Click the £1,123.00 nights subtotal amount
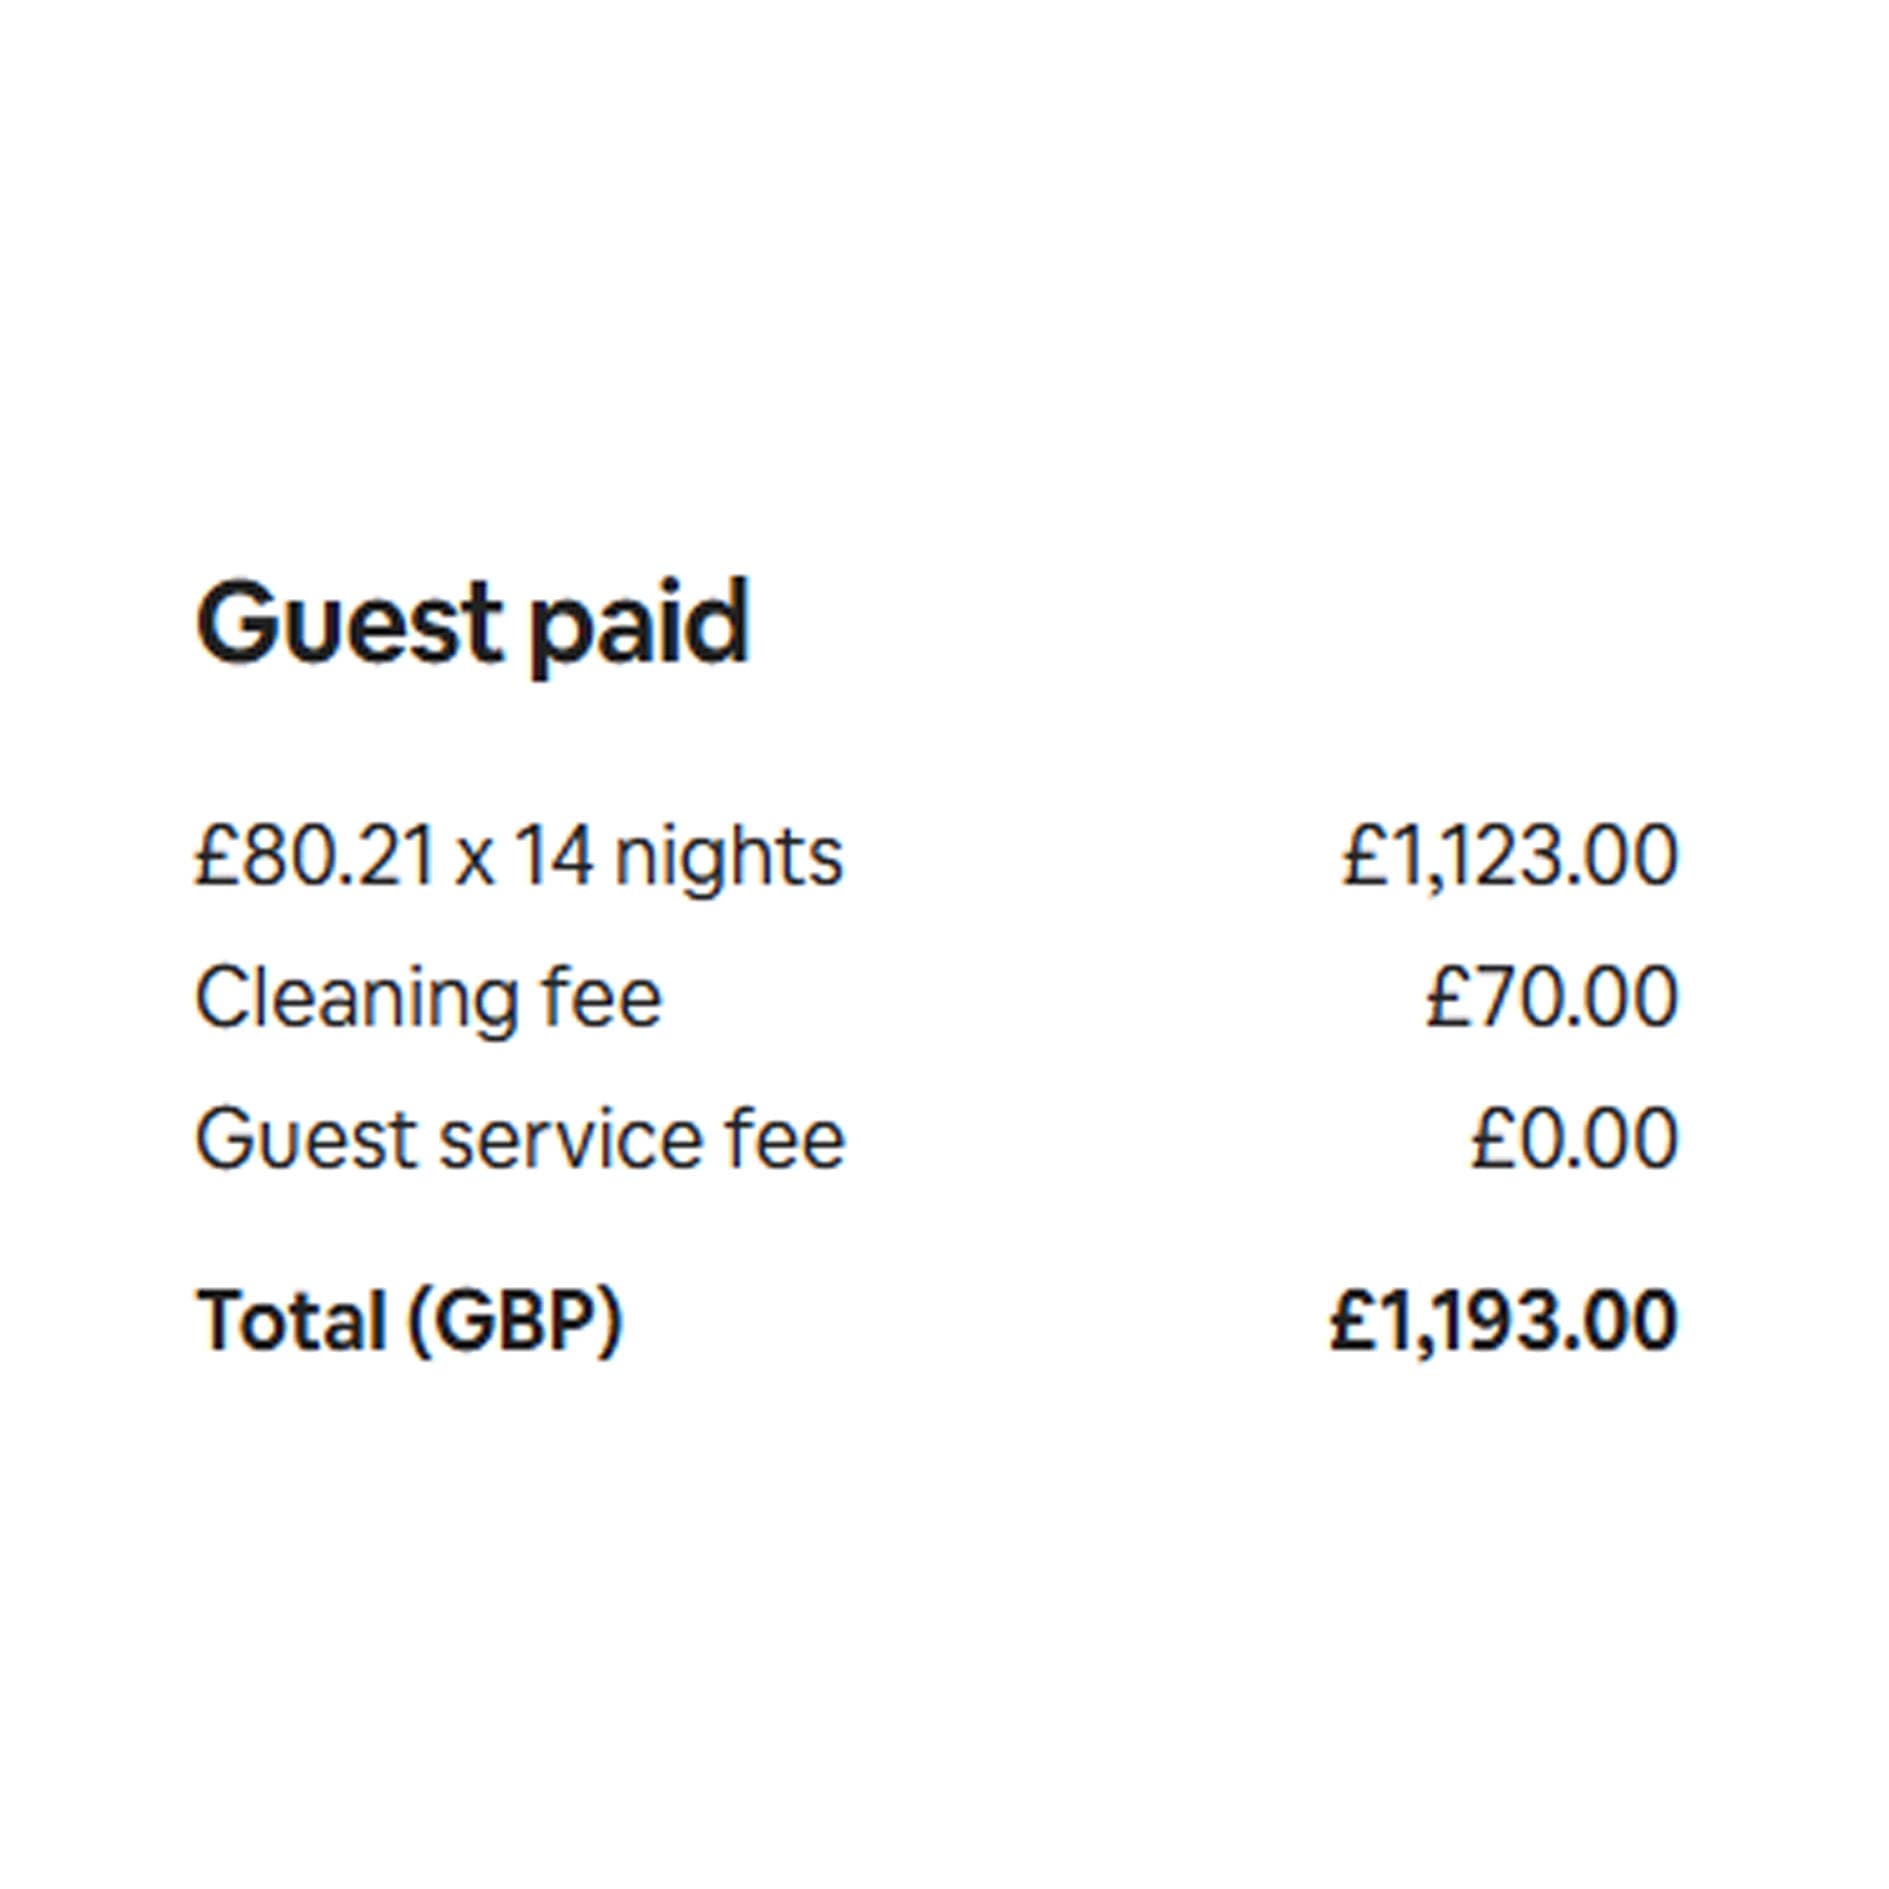The width and height of the screenshot is (1889, 1889). pyautogui.click(x=1509, y=856)
